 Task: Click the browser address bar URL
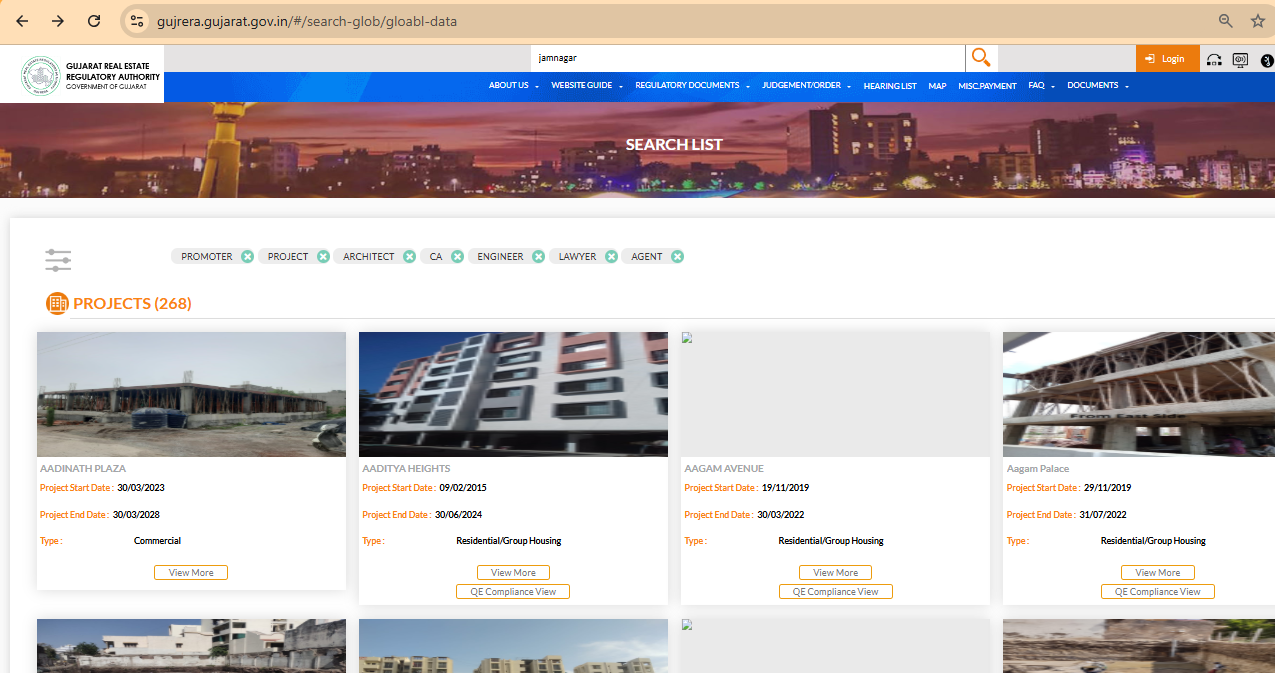click(x=307, y=21)
